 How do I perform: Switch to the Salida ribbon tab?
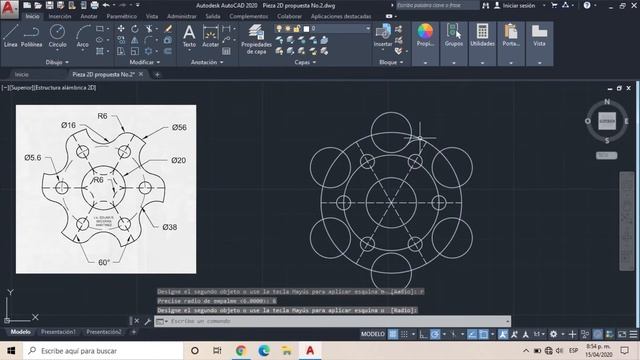[213, 16]
